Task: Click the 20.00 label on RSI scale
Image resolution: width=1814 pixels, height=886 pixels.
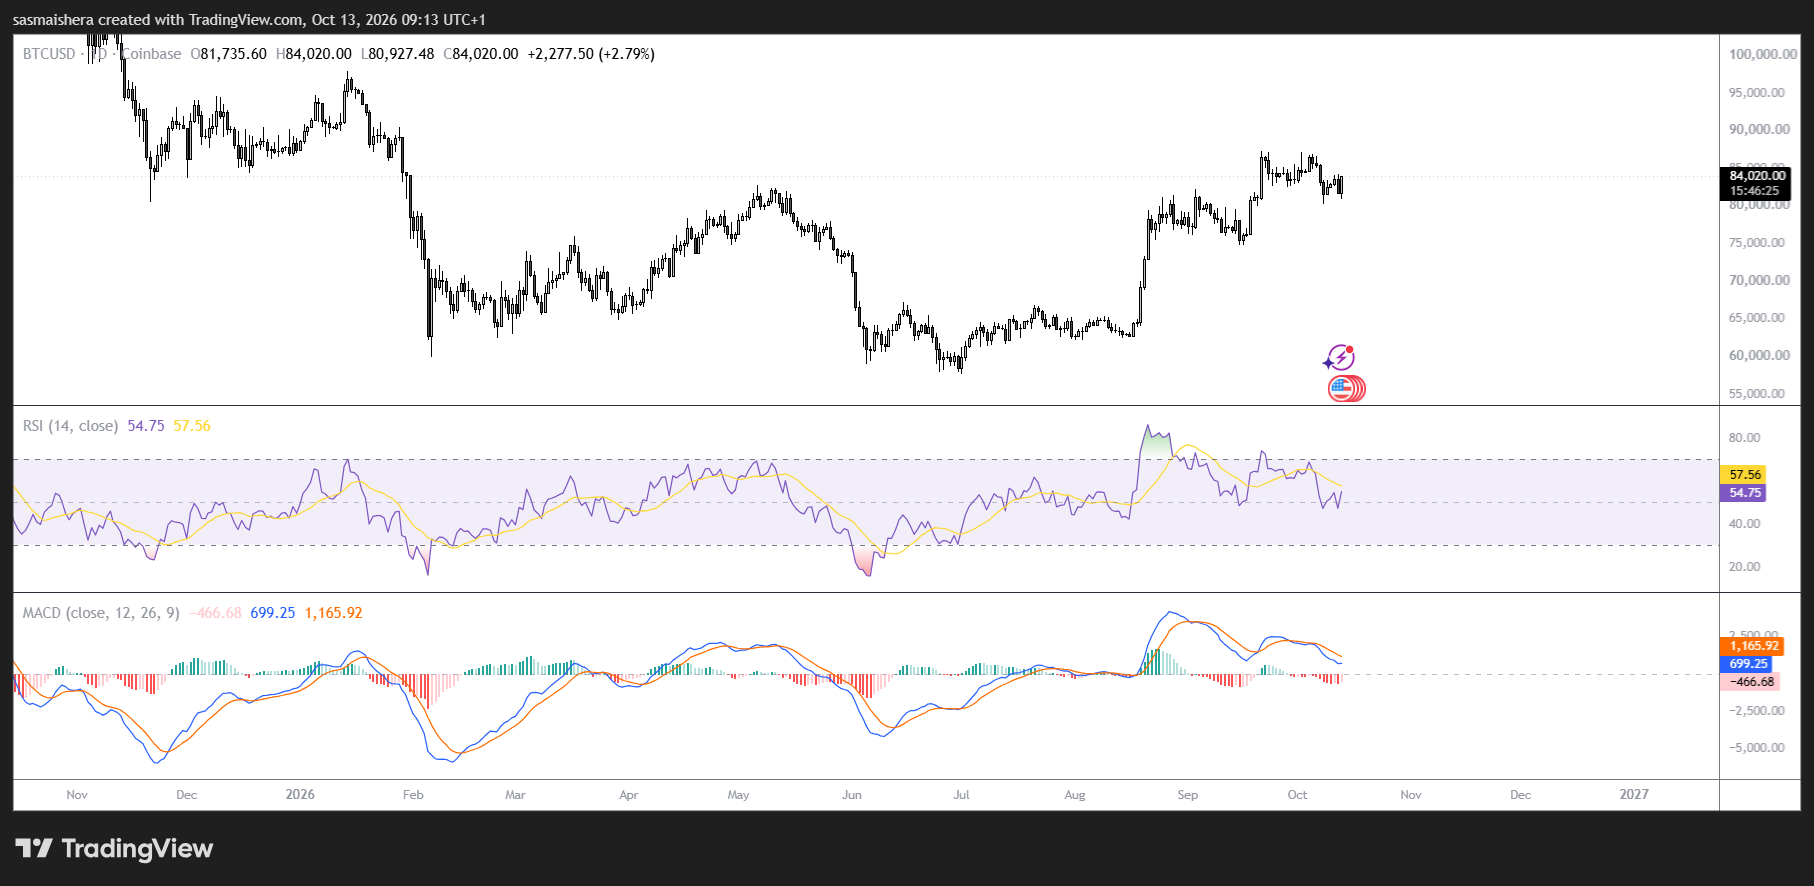Action: click(1745, 567)
